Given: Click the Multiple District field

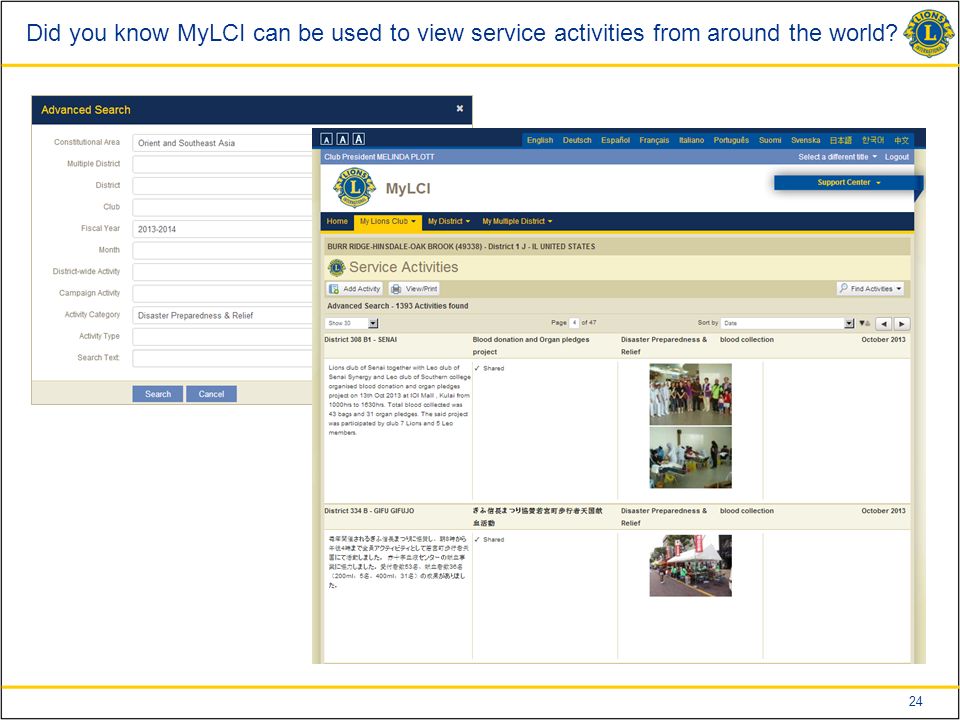Looking at the screenshot, I should pos(222,164).
